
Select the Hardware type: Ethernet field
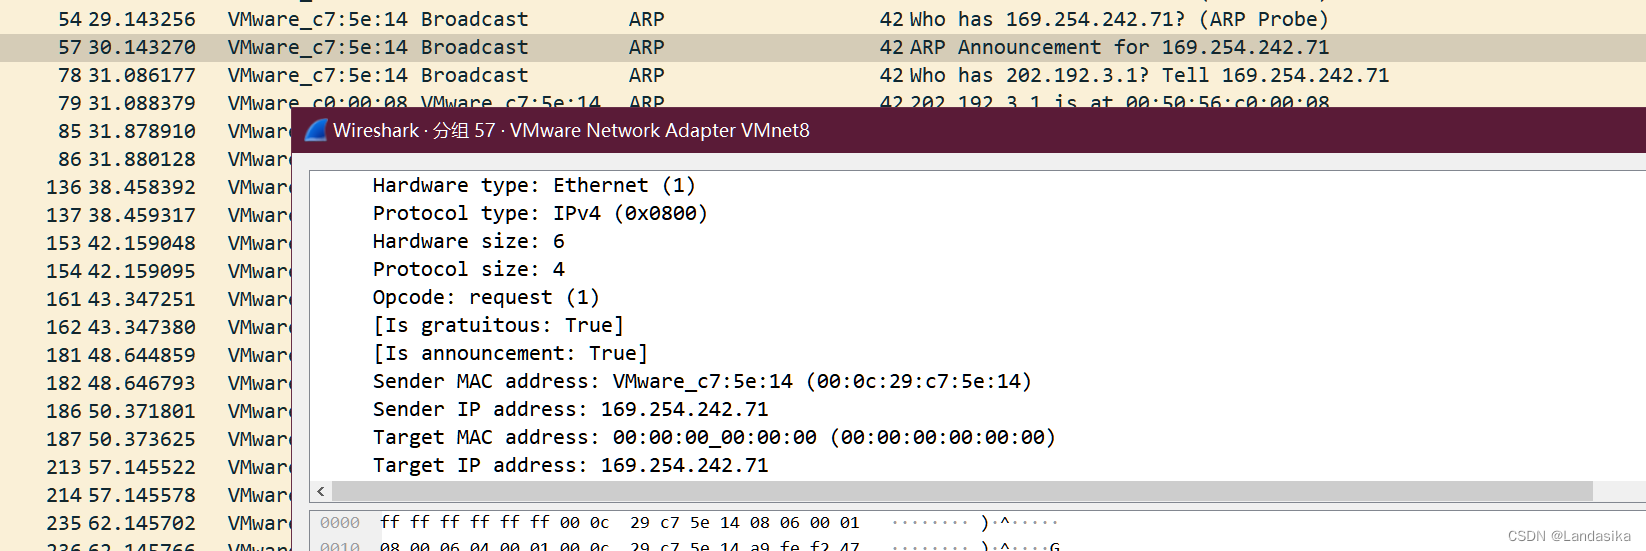tap(533, 185)
